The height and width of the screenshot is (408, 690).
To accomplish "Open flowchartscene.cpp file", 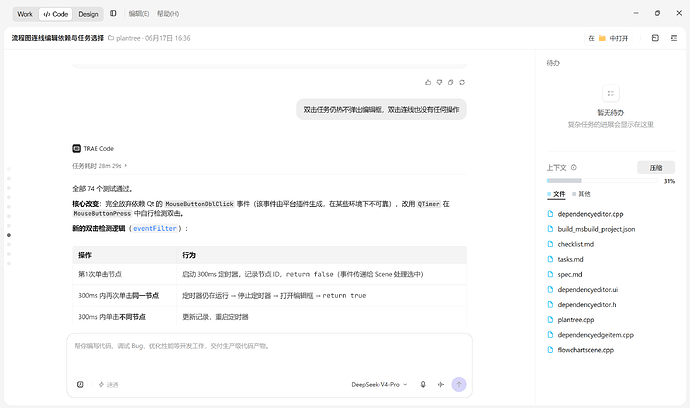I will pos(580,350).
